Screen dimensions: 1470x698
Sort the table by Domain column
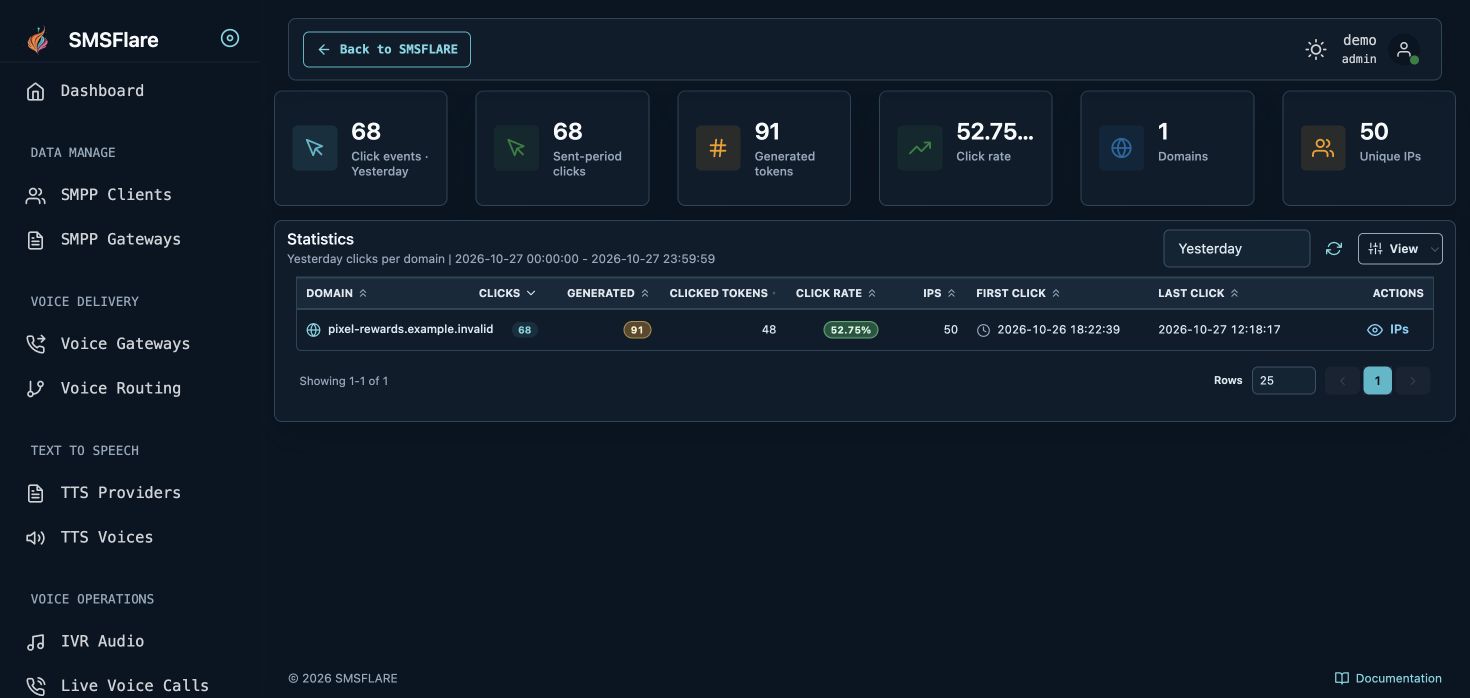click(x=336, y=293)
